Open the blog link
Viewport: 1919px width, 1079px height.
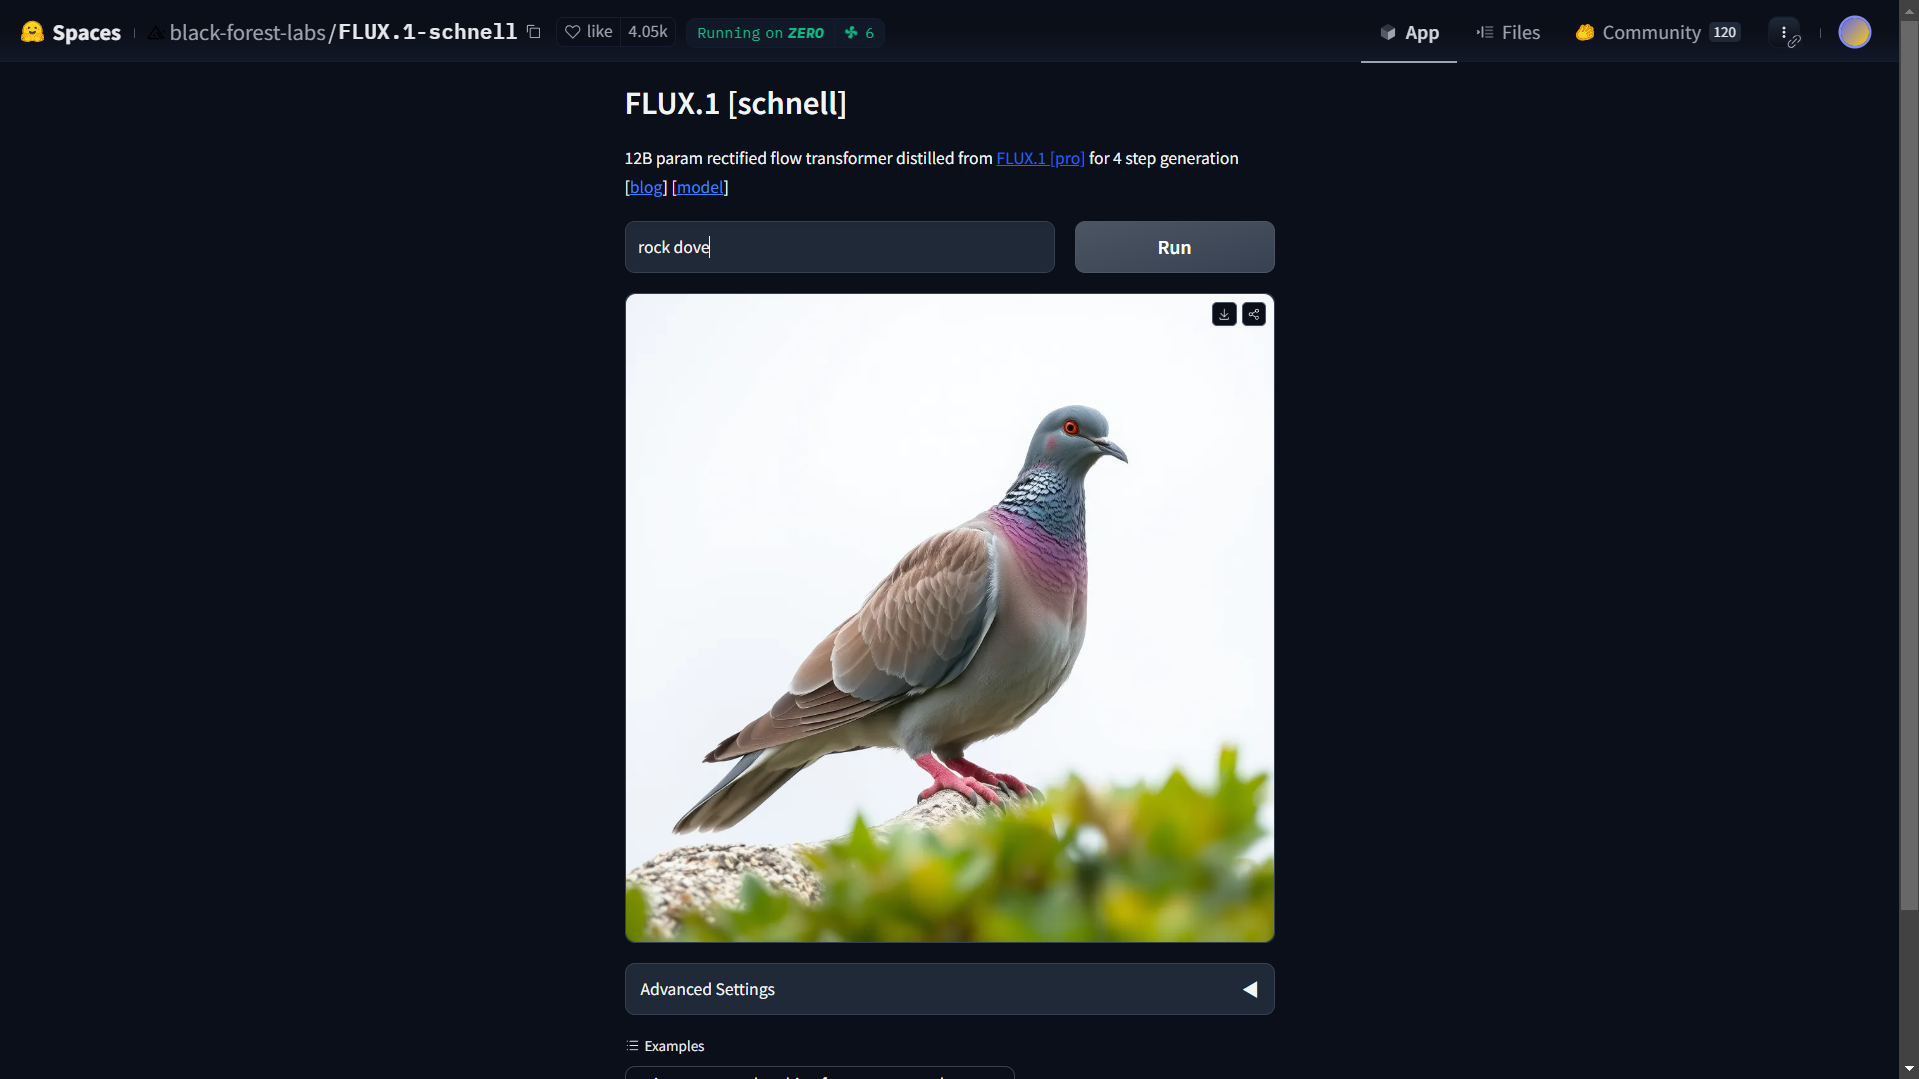646,187
